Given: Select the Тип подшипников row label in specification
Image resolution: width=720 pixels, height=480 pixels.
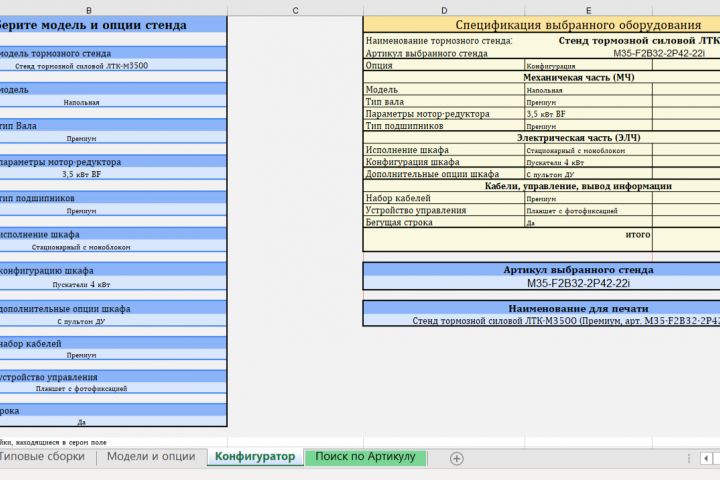Looking at the screenshot, I should click(x=444, y=125).
